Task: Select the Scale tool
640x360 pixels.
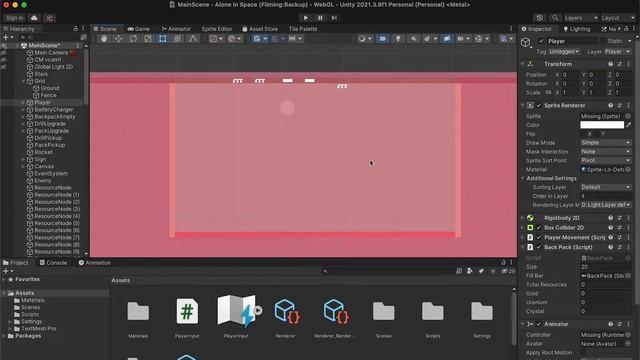Action: pos(148,39)
